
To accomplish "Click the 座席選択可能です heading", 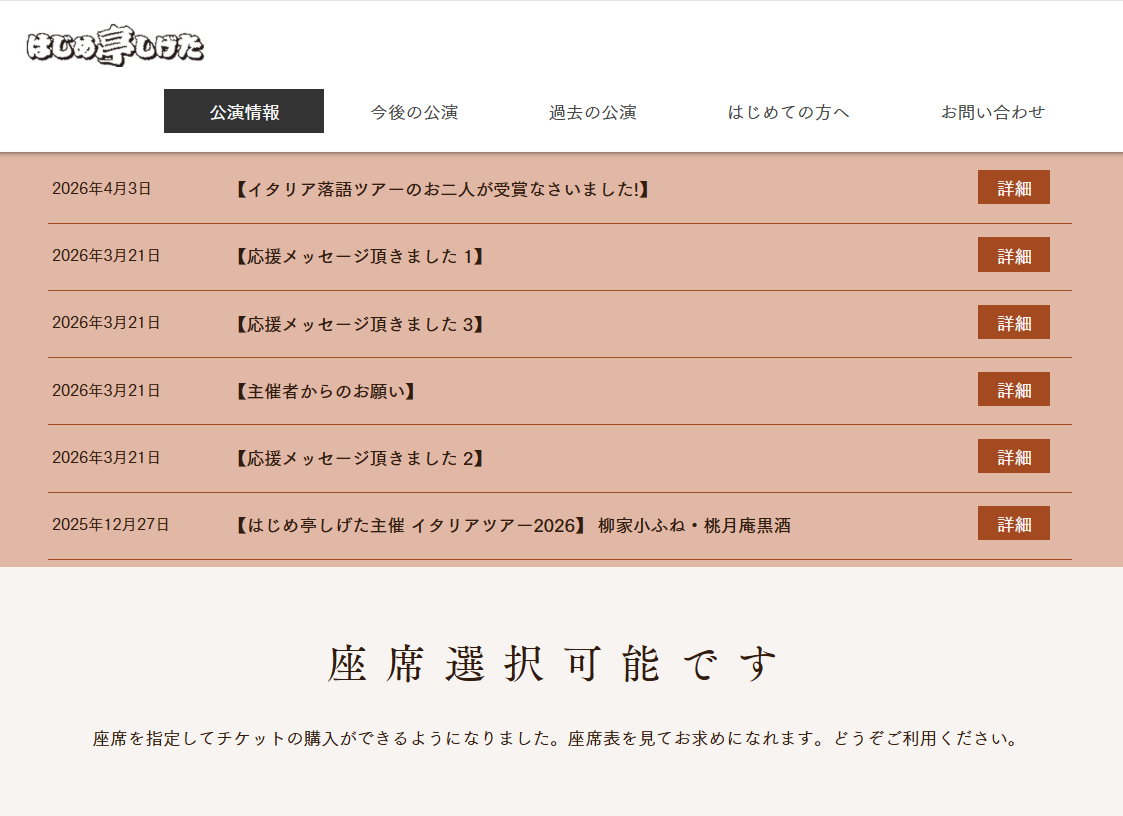I will 553,664.
